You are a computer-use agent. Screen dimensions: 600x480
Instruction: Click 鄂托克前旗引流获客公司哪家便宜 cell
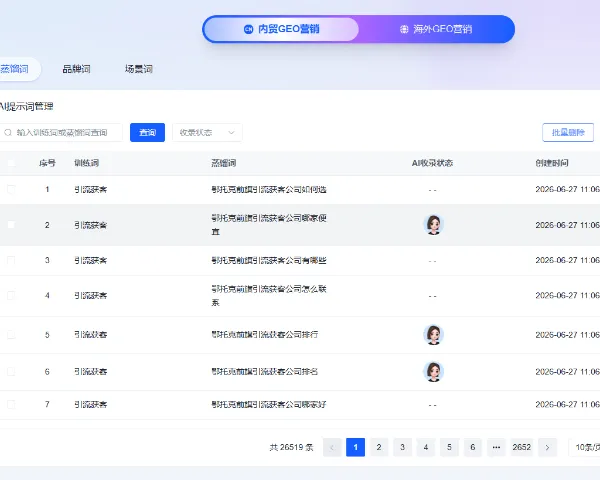[269, 225]
